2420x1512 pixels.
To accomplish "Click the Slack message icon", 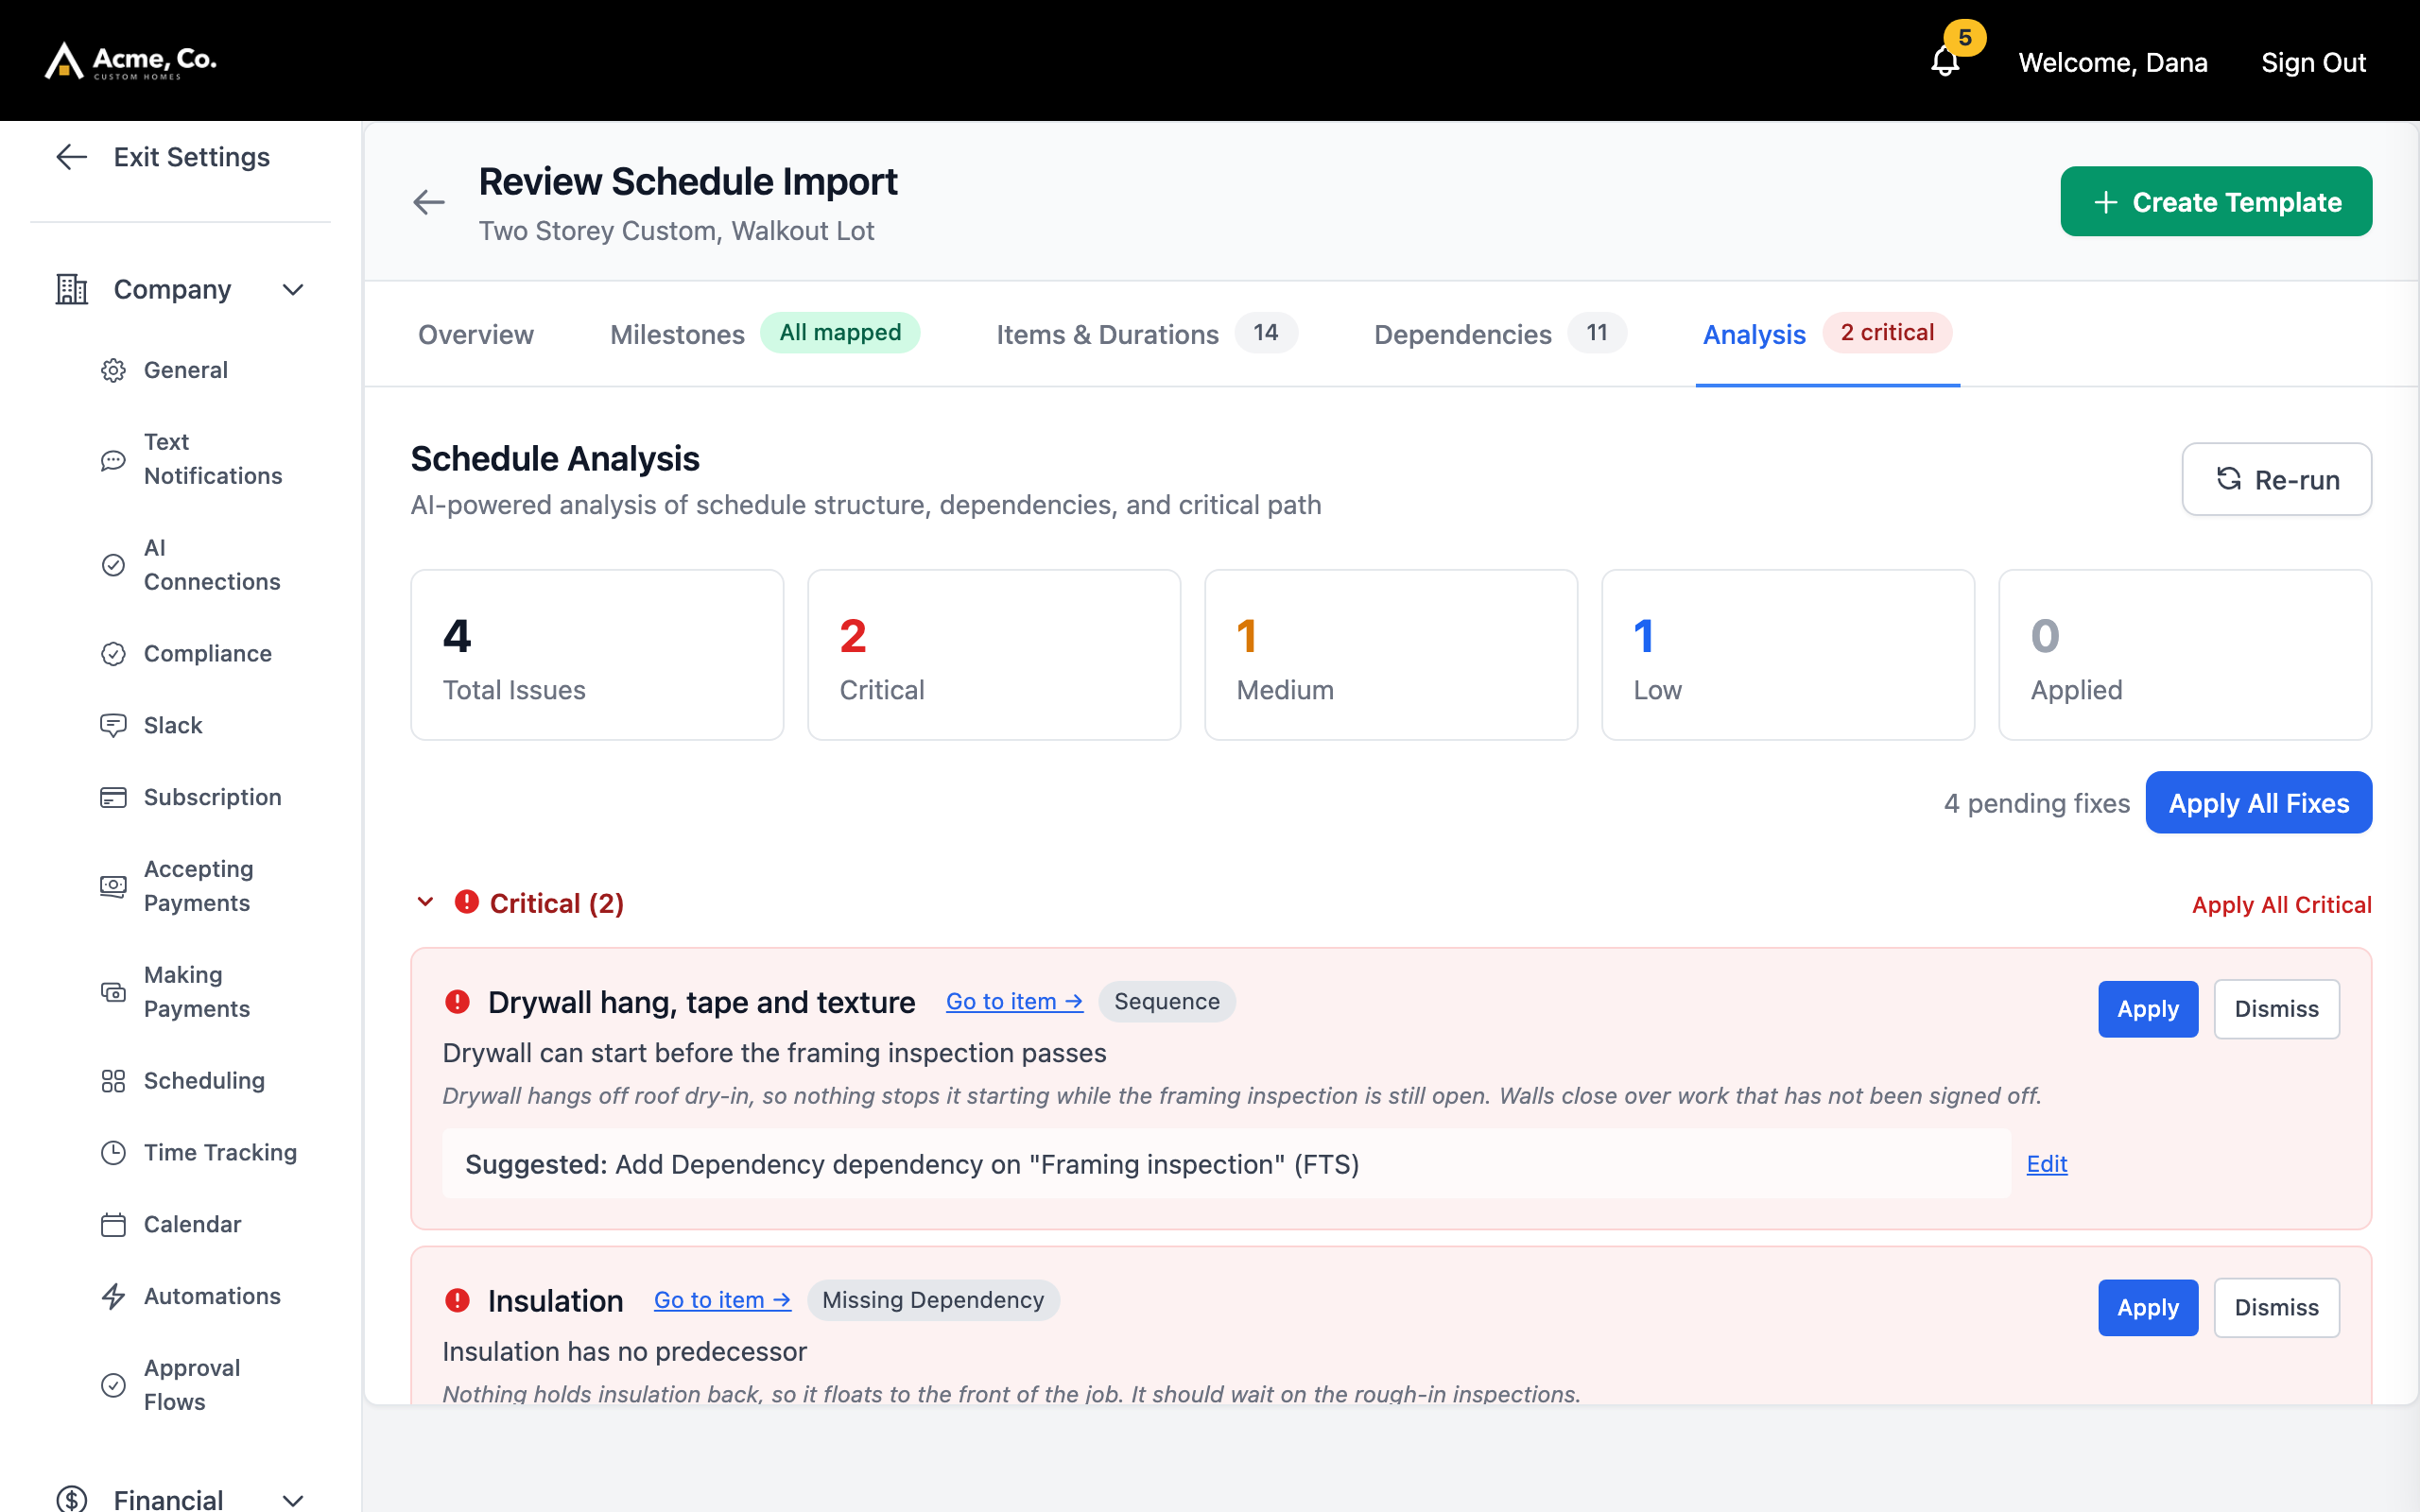I will pyautogui.click(x=113, y=726).
